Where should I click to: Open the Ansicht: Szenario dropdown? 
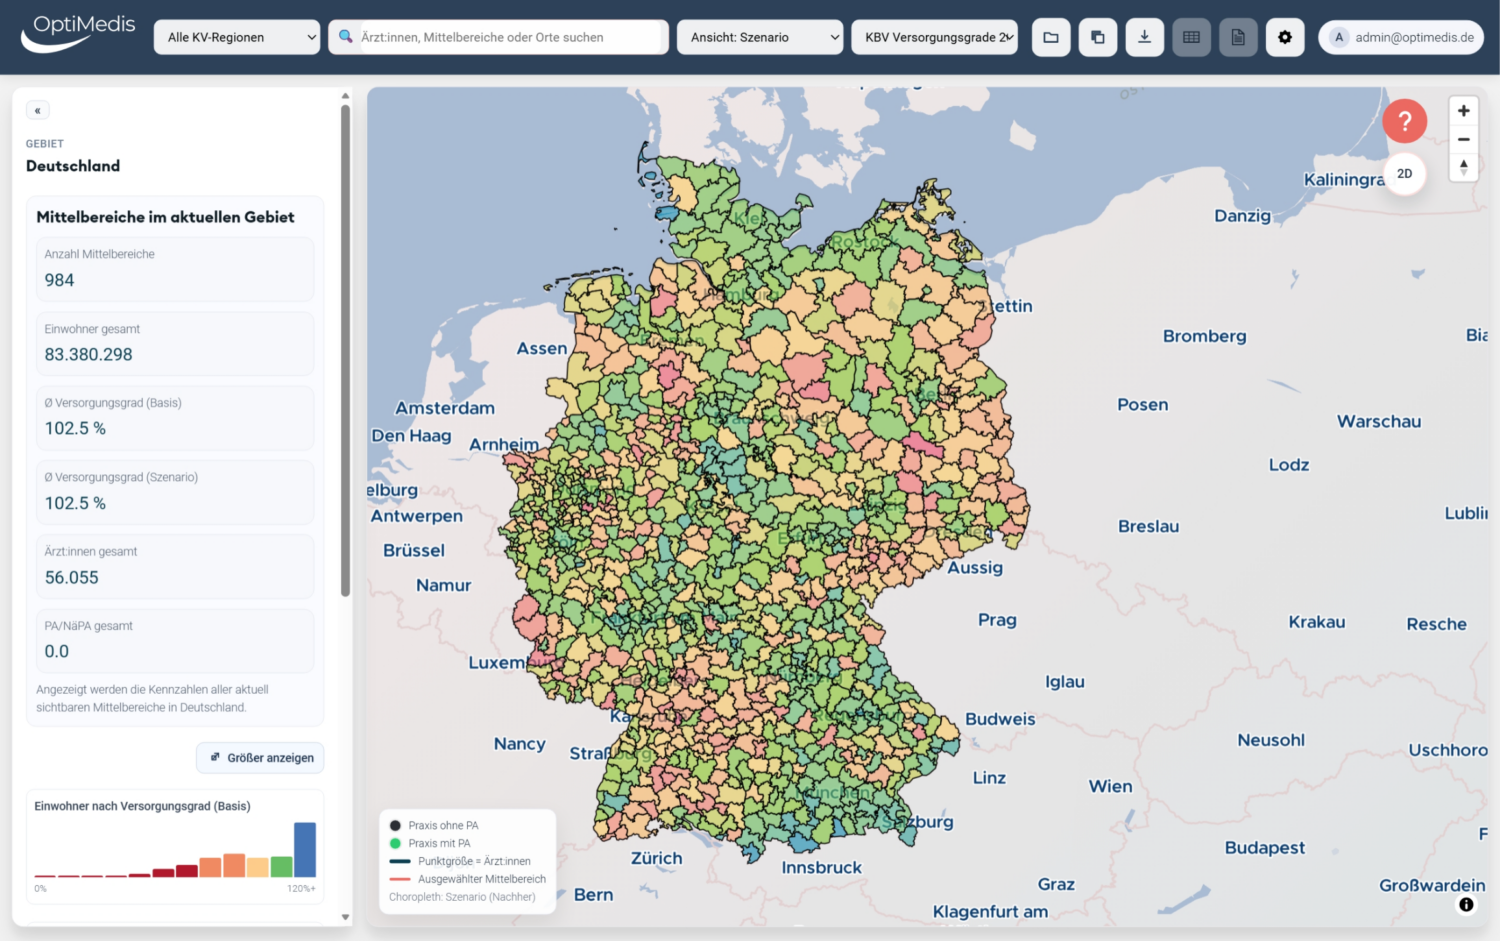(x=760, y=37)
